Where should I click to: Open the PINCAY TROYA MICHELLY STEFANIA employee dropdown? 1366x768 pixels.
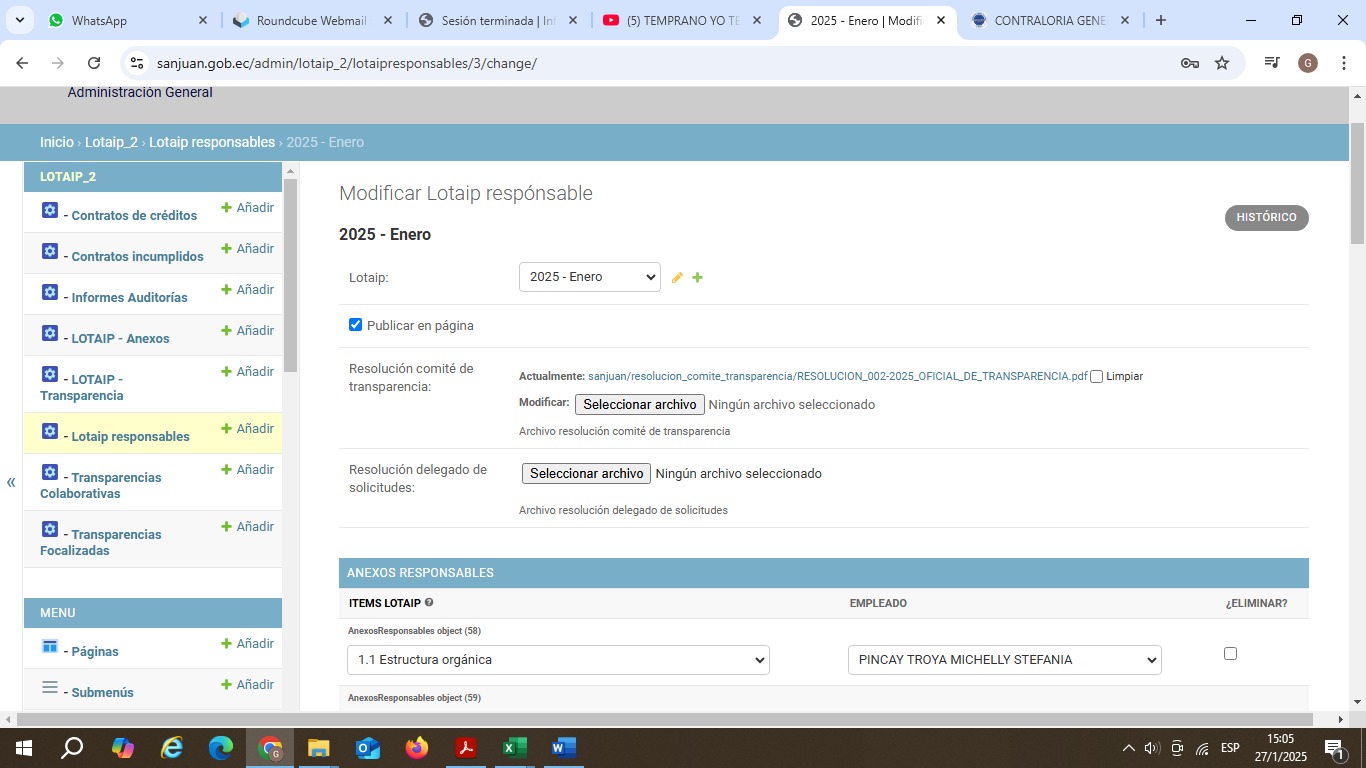(1004, 660)
